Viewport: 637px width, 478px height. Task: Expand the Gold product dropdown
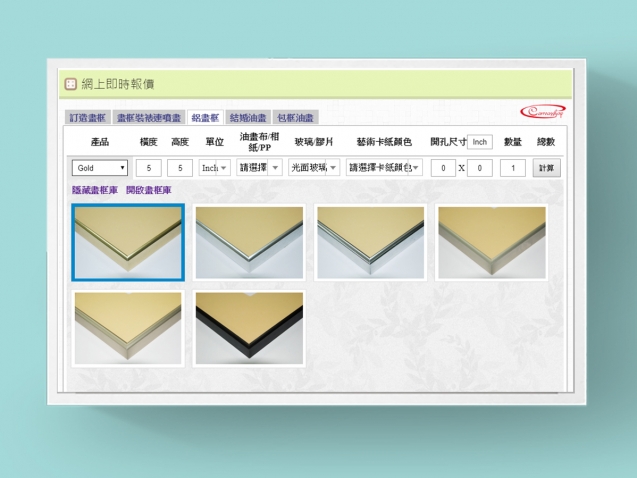[100, 168]
